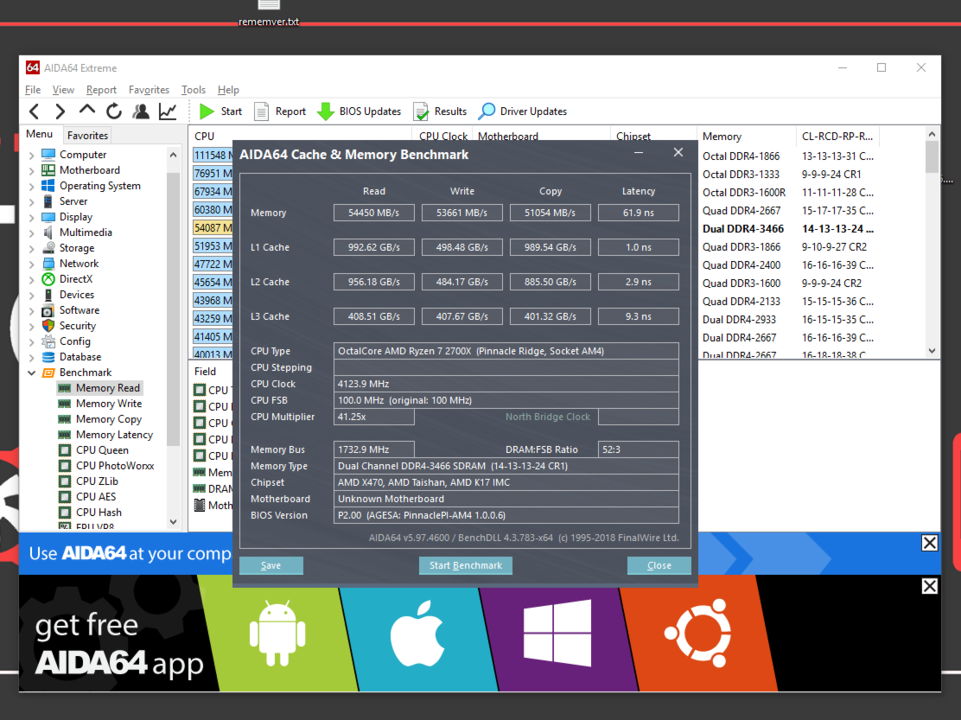This screenshot has height=720, width=961.
Task: Select Memory Copy benchmark in the tree
Action: coord(108,419)
